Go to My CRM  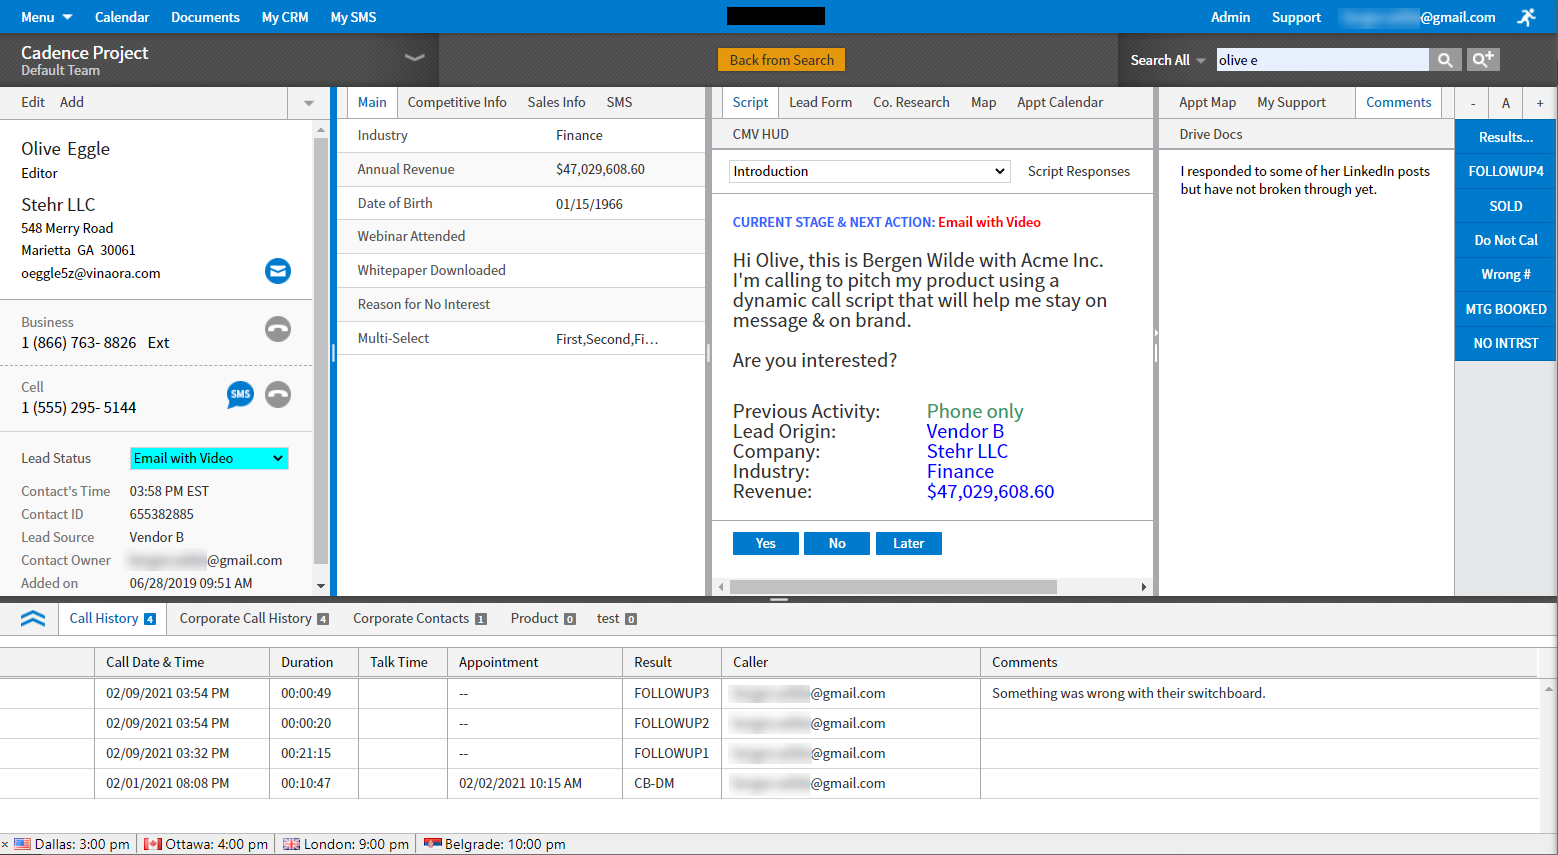tap(285, 17)
